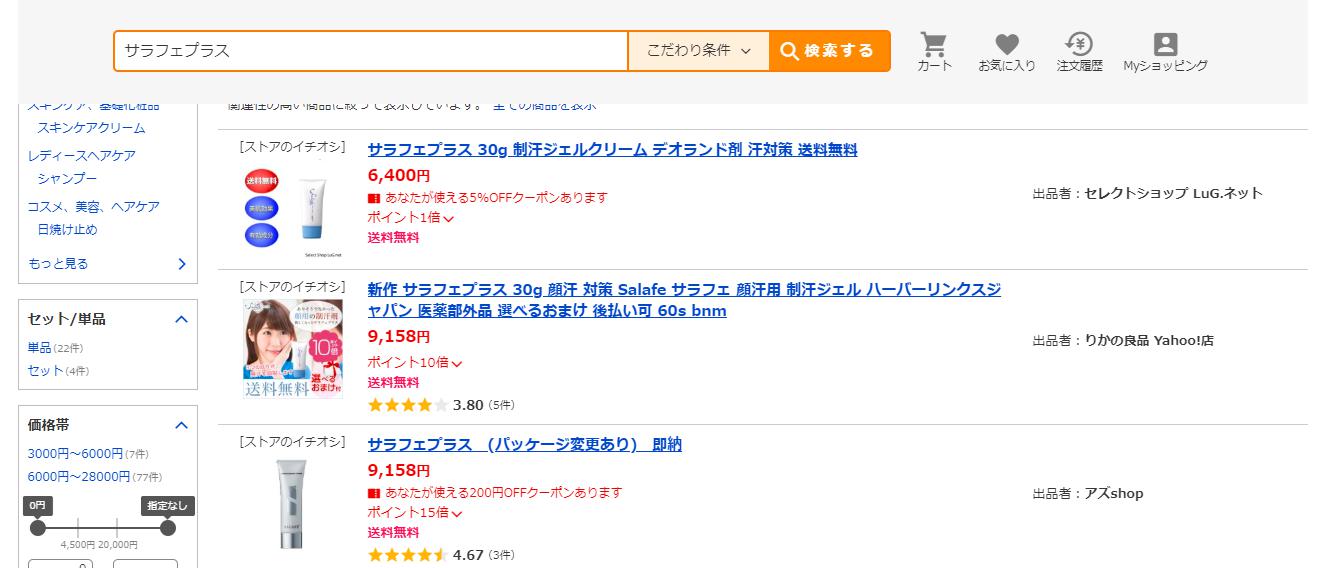The image size is (1327, 568).
Task: Collapse the セット/単品 filter section
Action: pyautogui.click(x=181, y=319)
